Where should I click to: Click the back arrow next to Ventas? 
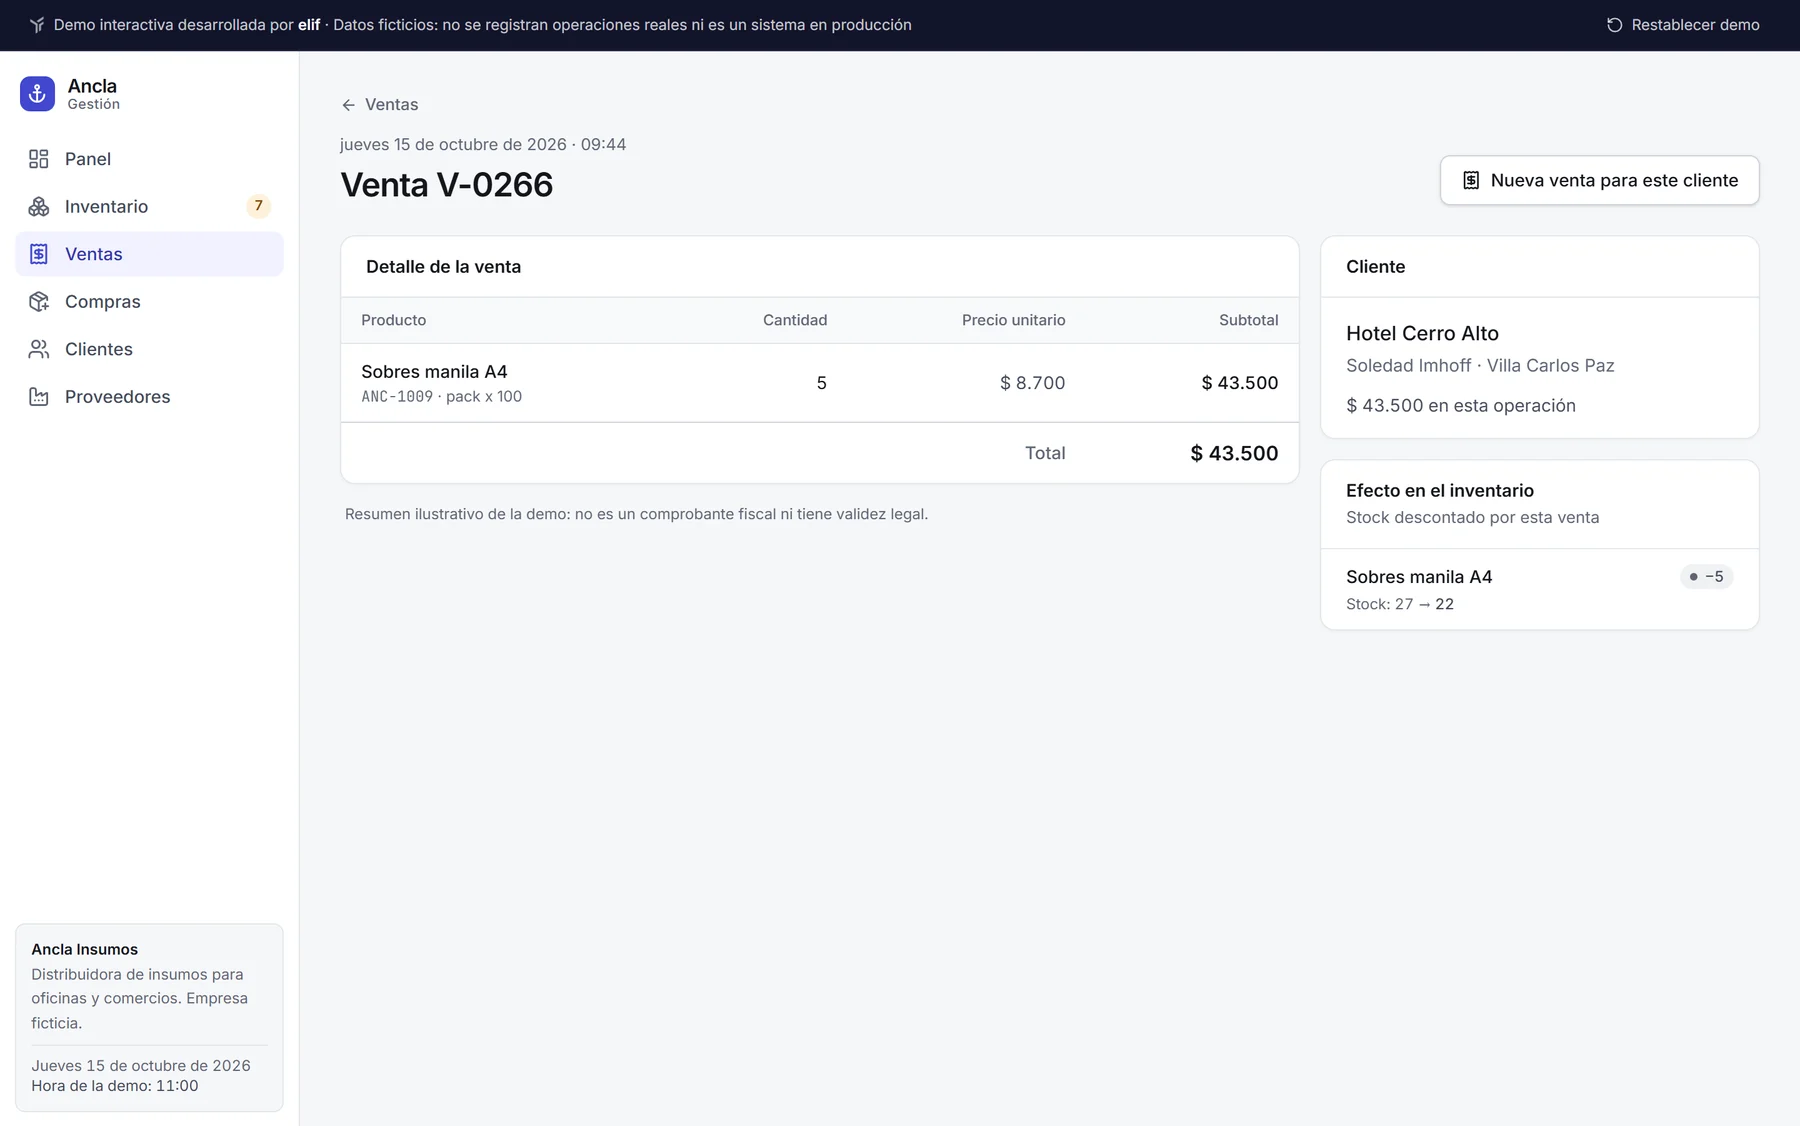[x=348, y=105]
